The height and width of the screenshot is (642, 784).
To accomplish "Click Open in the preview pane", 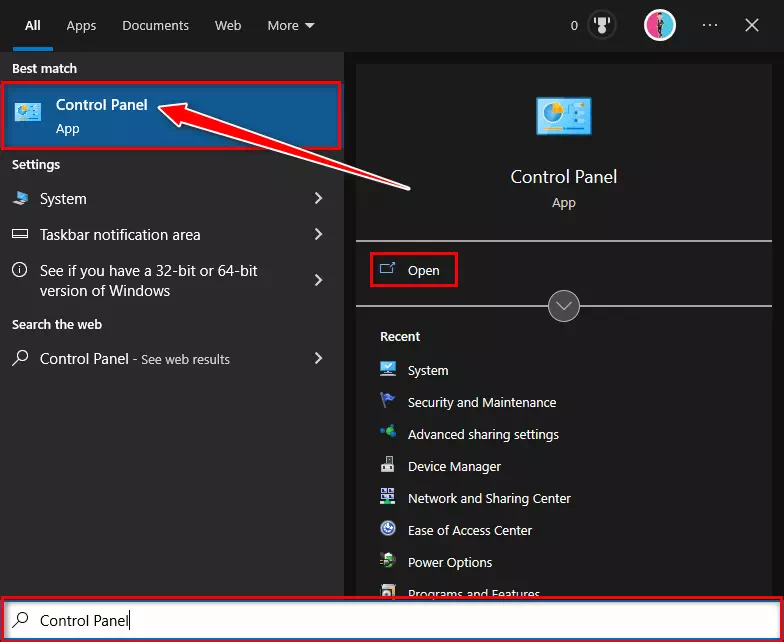I will pyautogui.click(x=414, y=270).
